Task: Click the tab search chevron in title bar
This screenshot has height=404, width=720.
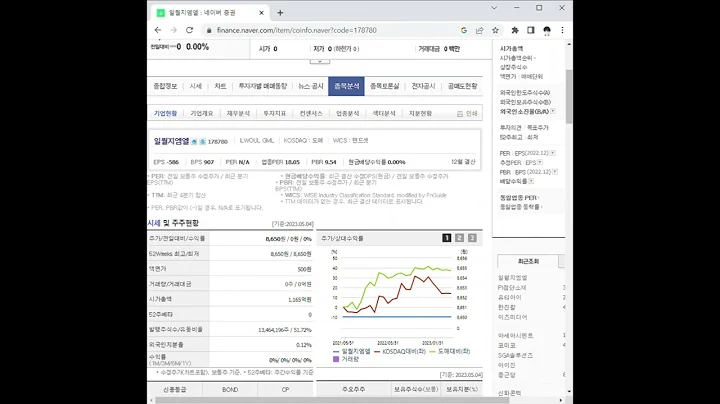Action: coord(494,8)
